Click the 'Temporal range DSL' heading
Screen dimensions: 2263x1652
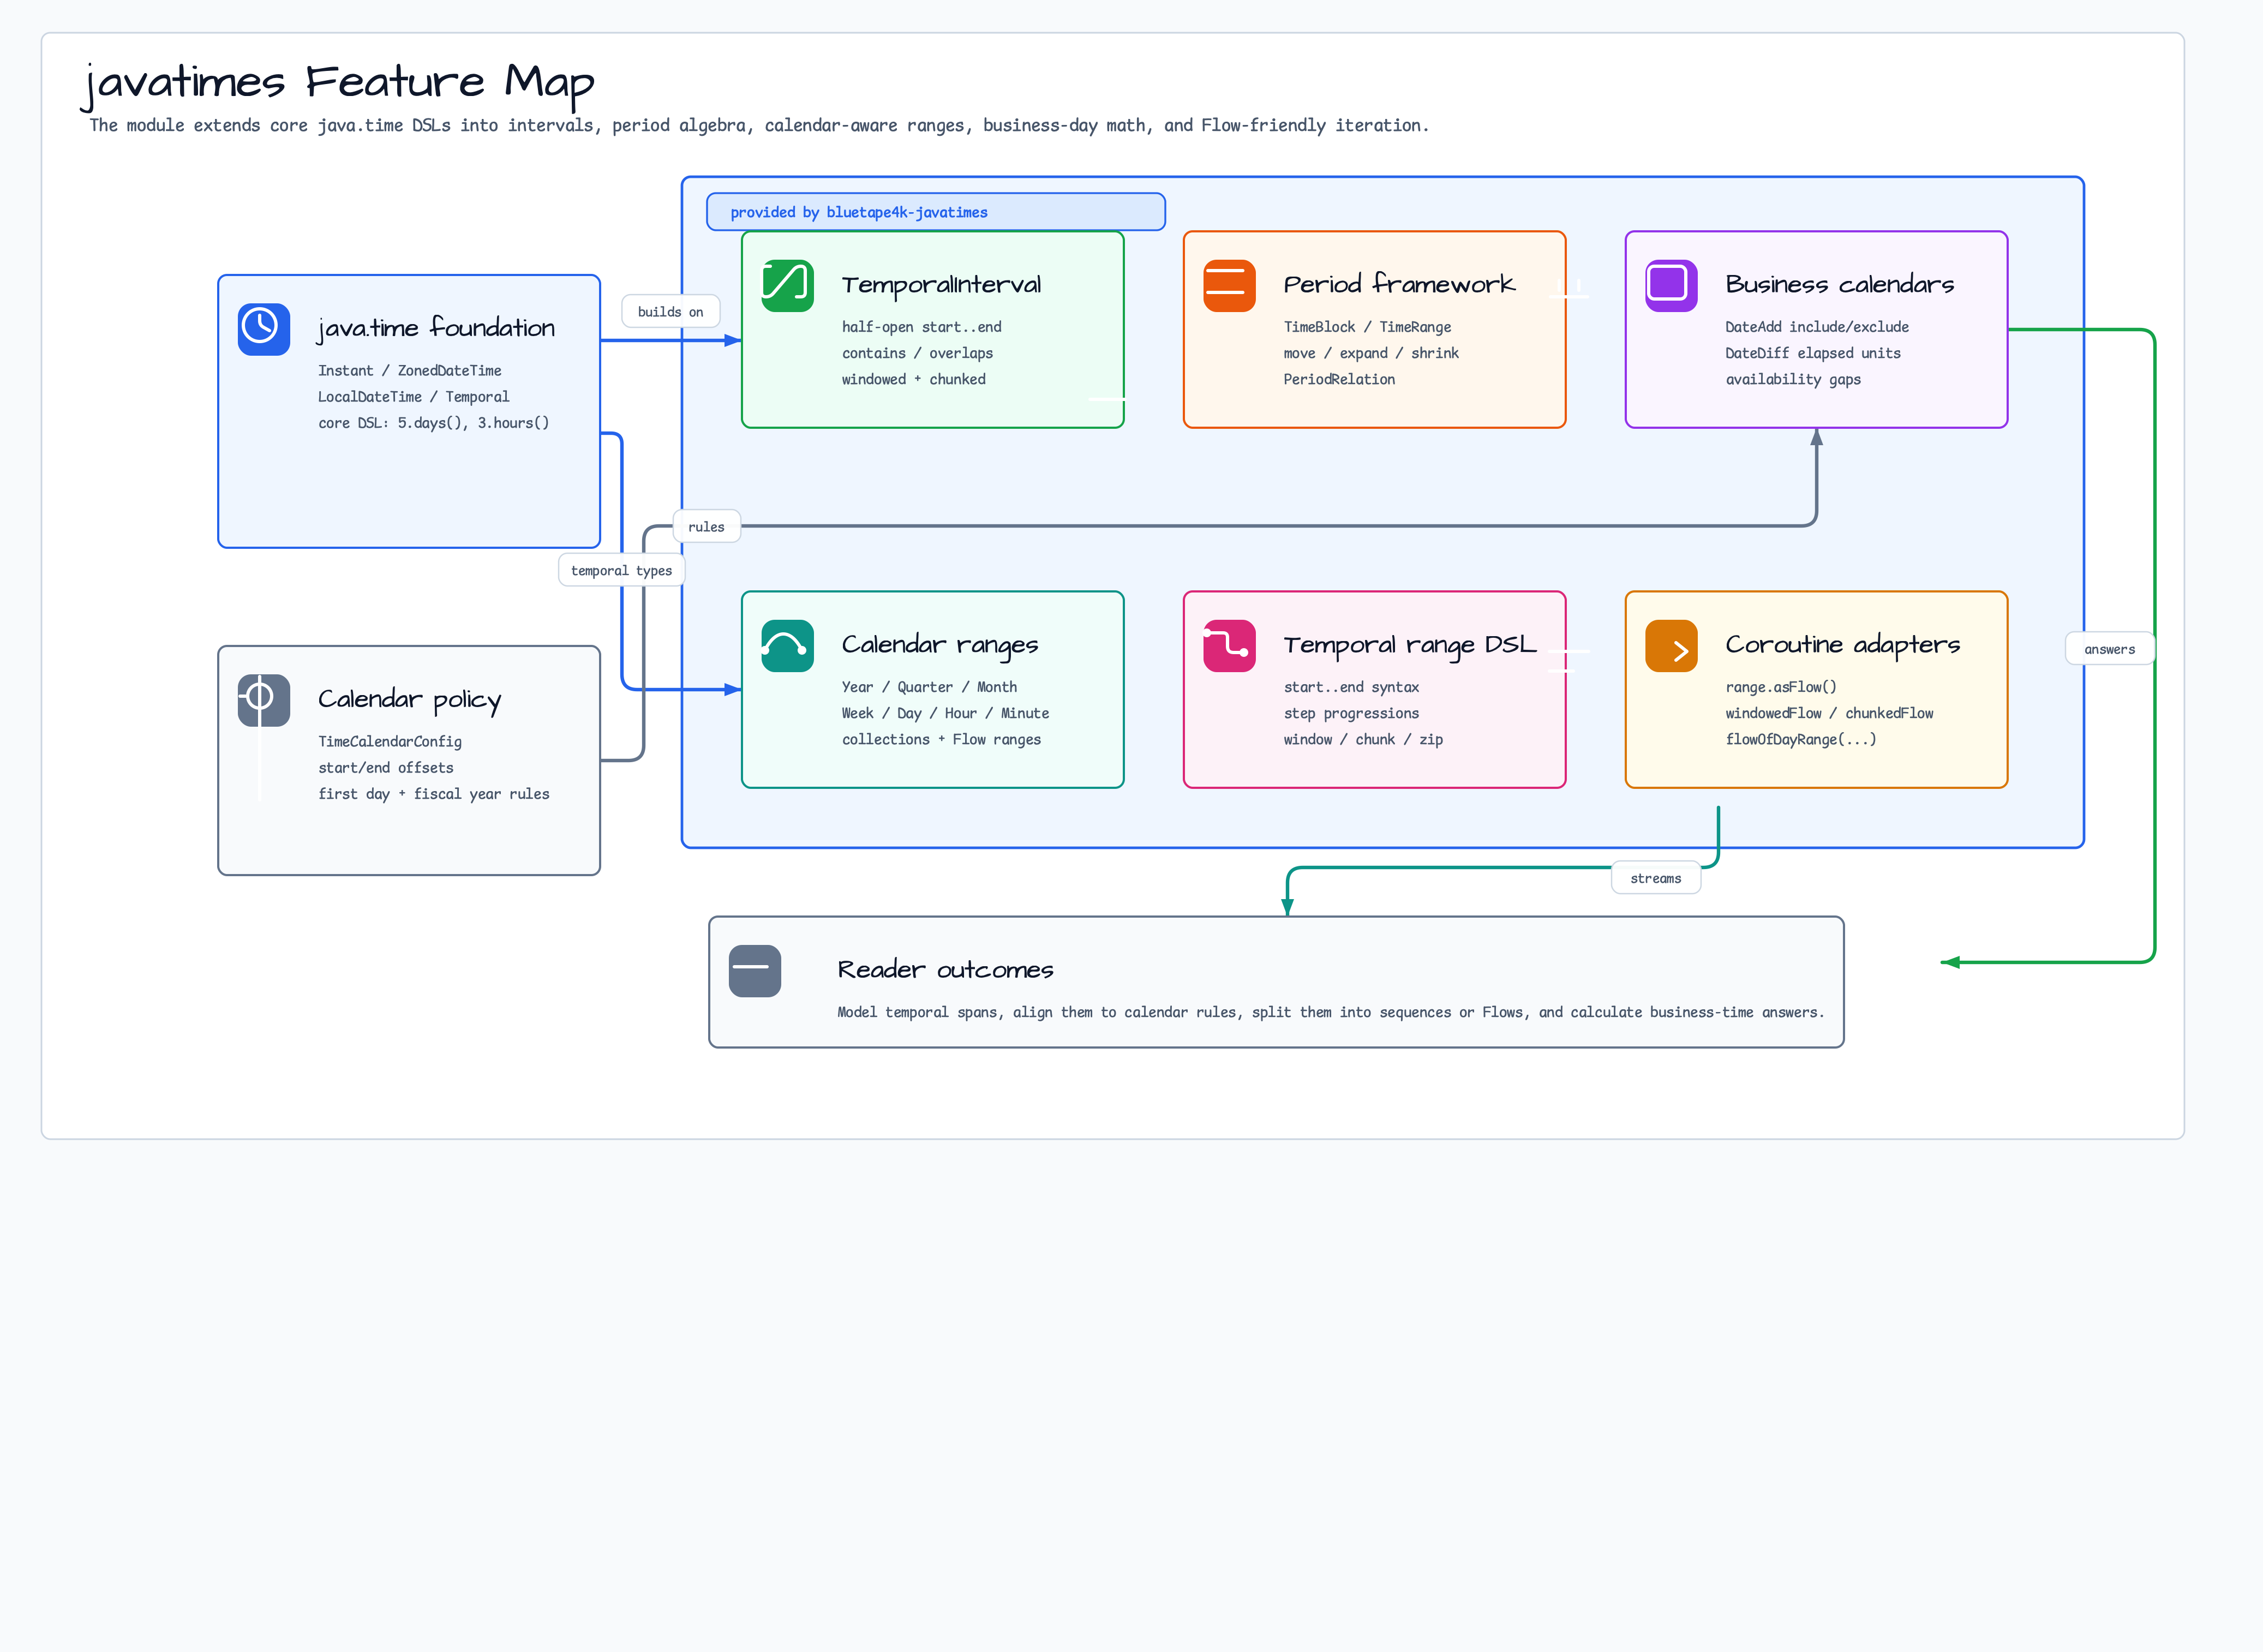[x=1410, y=645]
